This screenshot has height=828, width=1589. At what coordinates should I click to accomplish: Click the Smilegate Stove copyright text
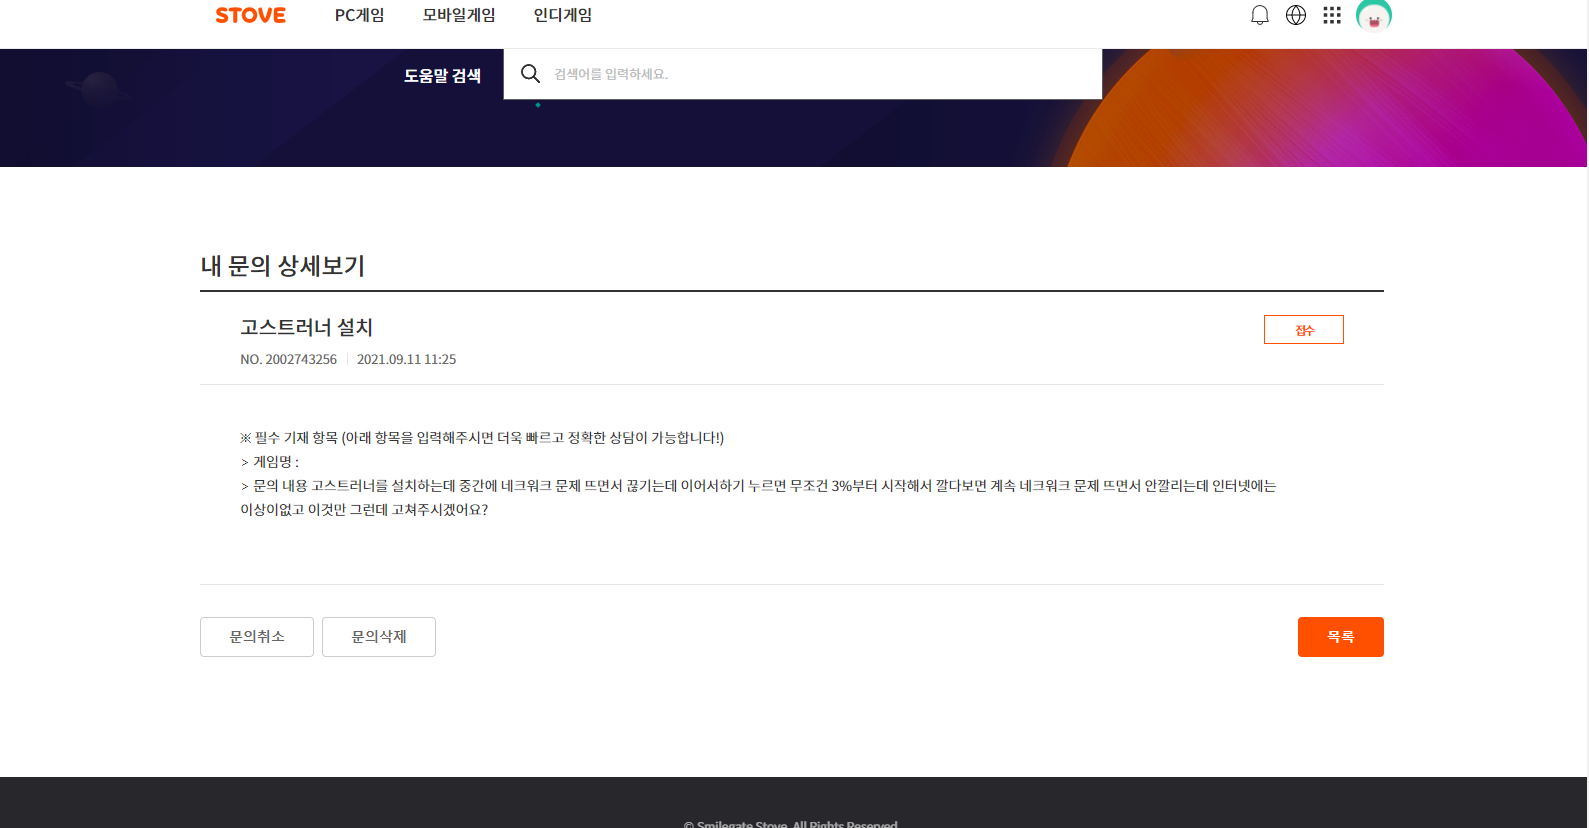coord(790,823)
